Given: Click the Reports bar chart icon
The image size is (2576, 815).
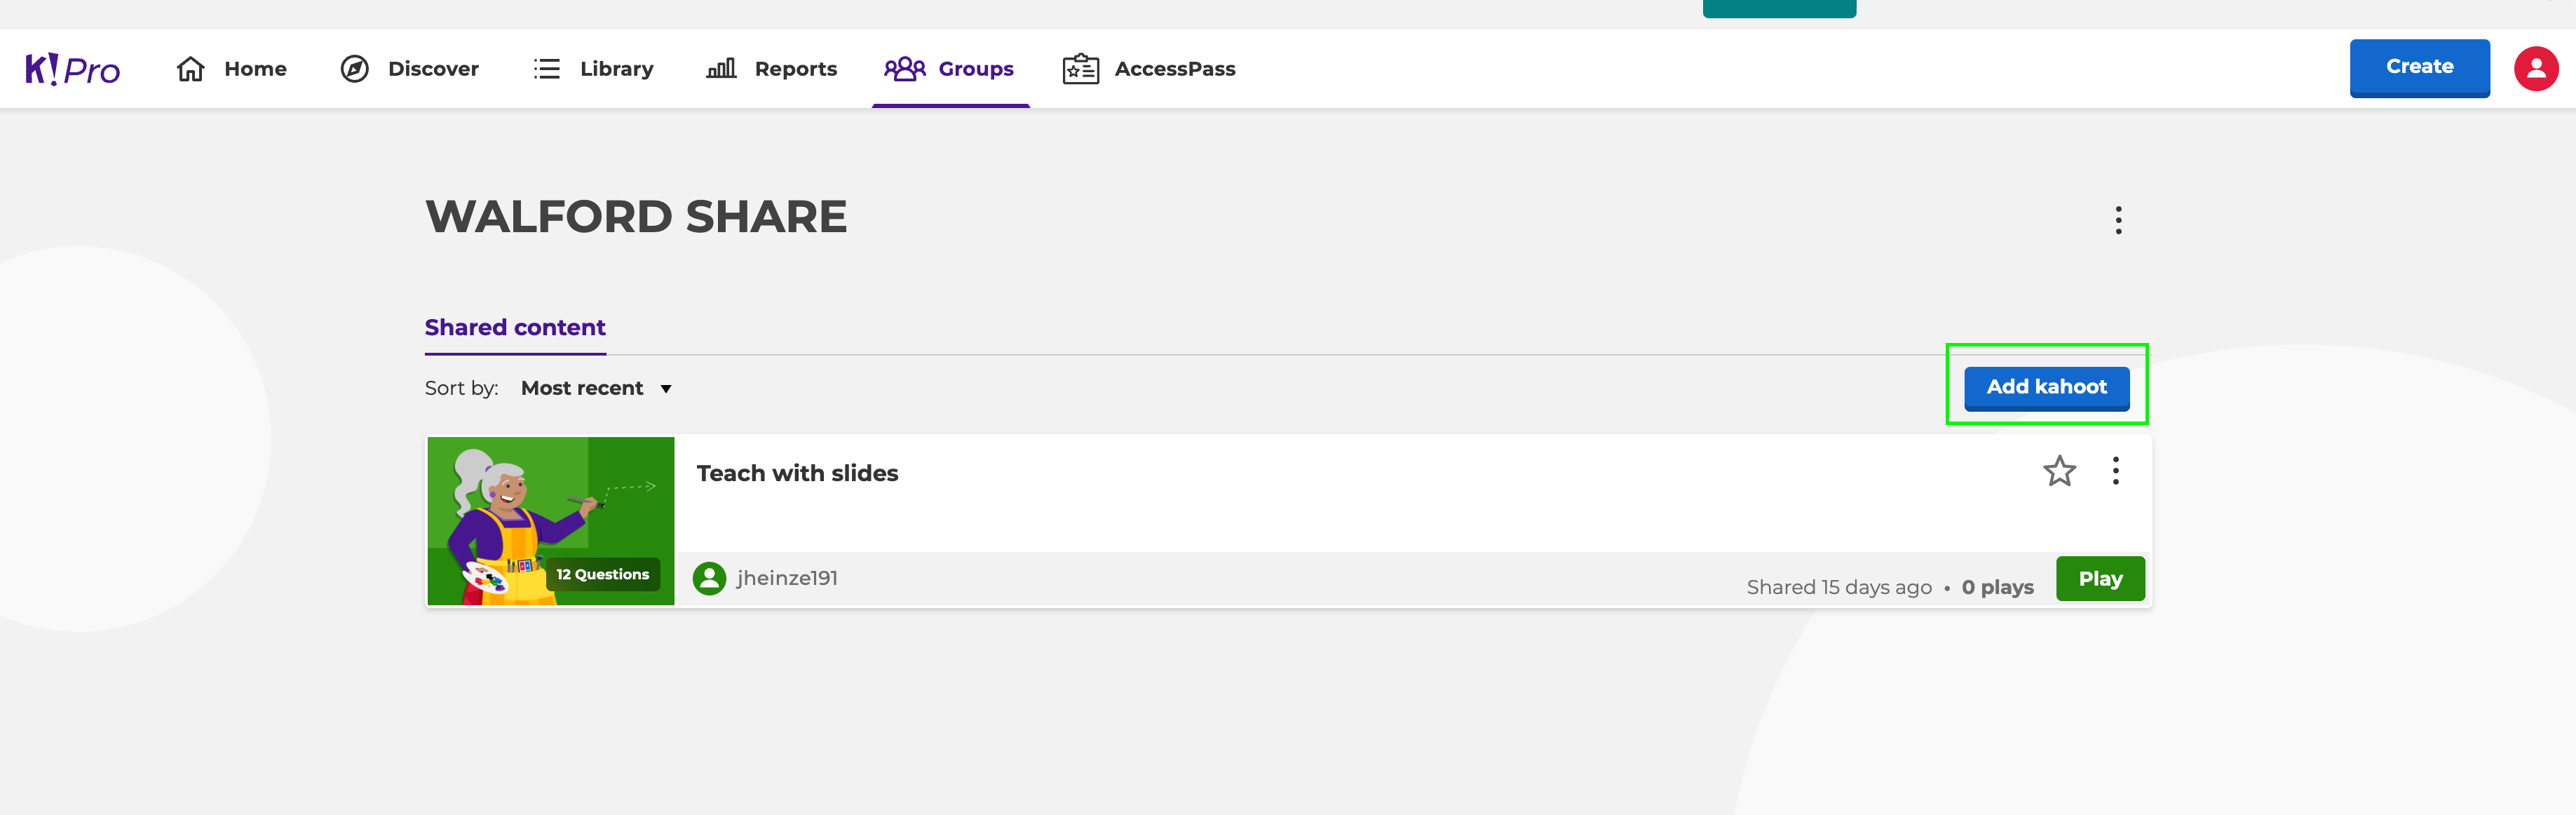Looking at the screenshot, I should [x=721, y=69].
